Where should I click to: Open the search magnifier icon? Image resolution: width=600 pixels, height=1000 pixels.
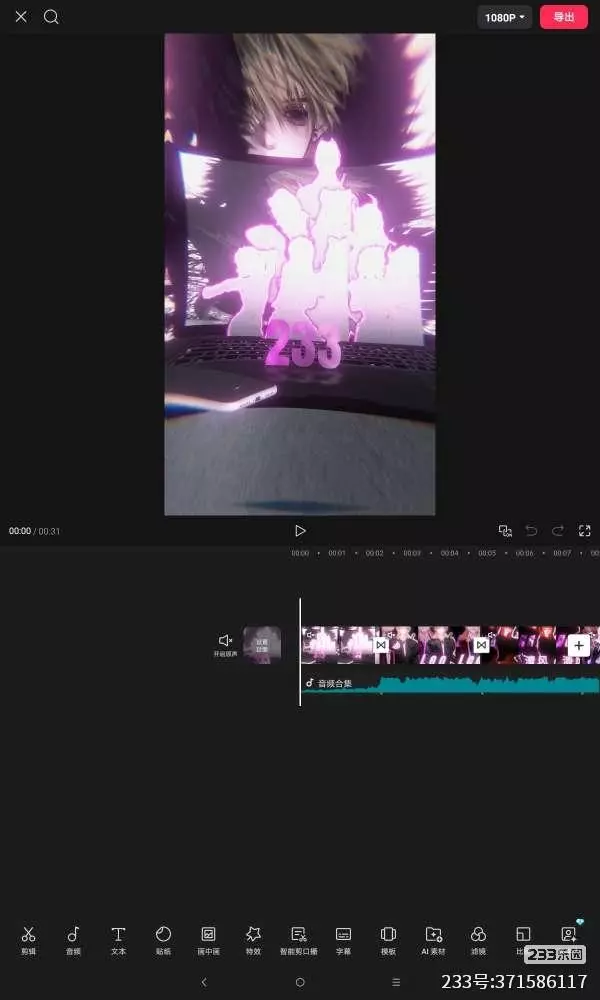point(51,17)
